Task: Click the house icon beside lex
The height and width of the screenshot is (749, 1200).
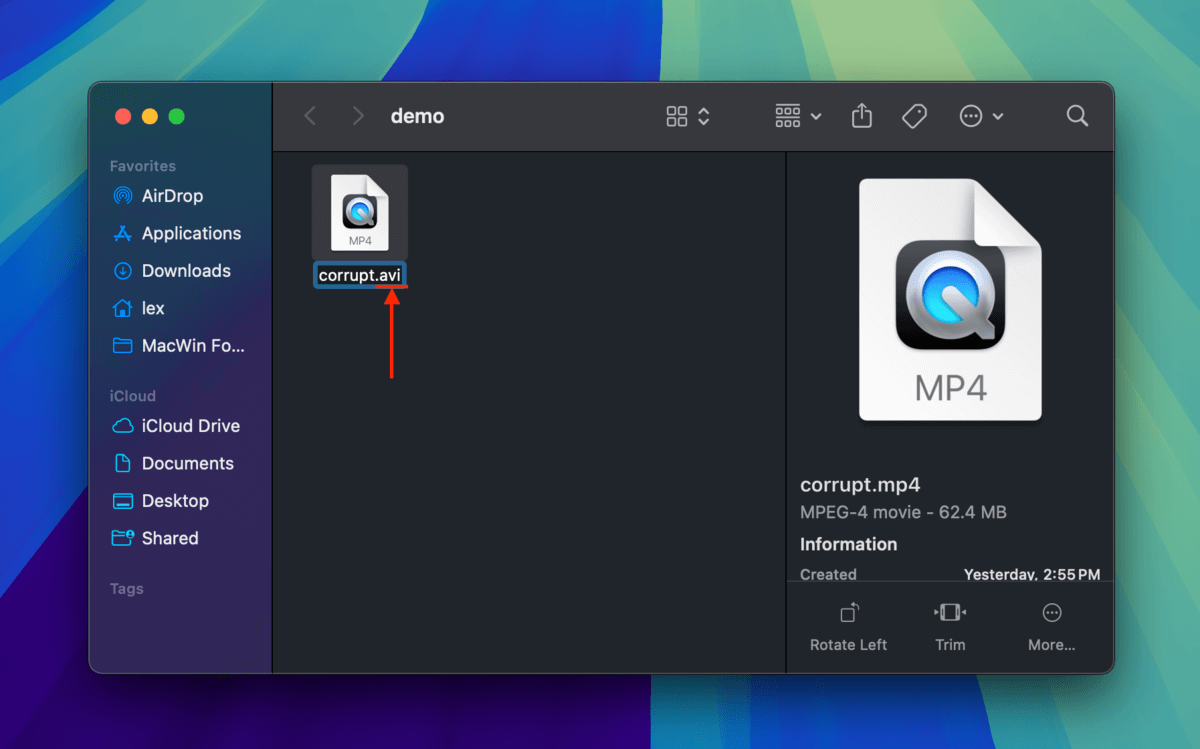Action: (x=123, y=308)
